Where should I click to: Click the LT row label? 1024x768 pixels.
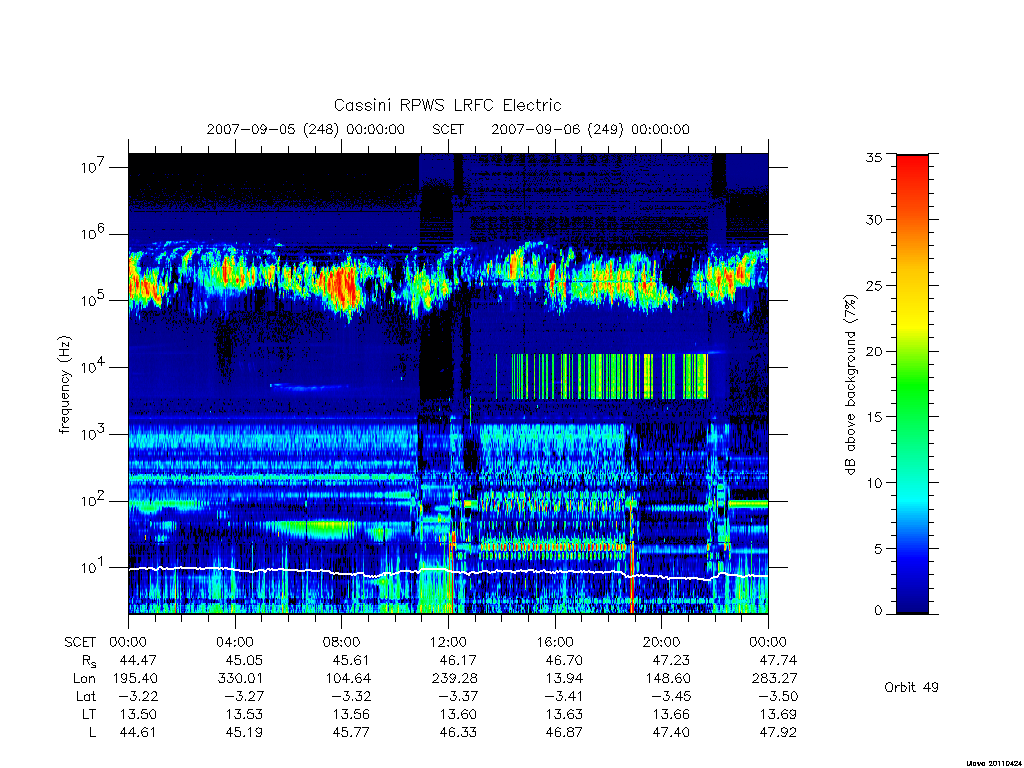click(x=89, y=714)
